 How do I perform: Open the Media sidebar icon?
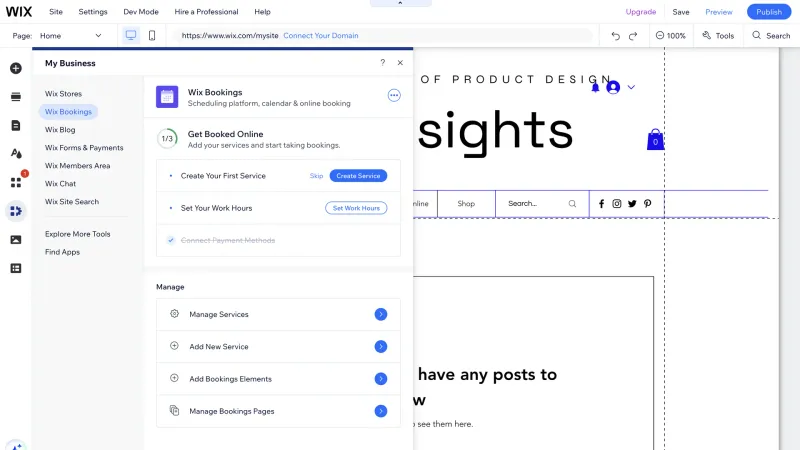(16, 240)
